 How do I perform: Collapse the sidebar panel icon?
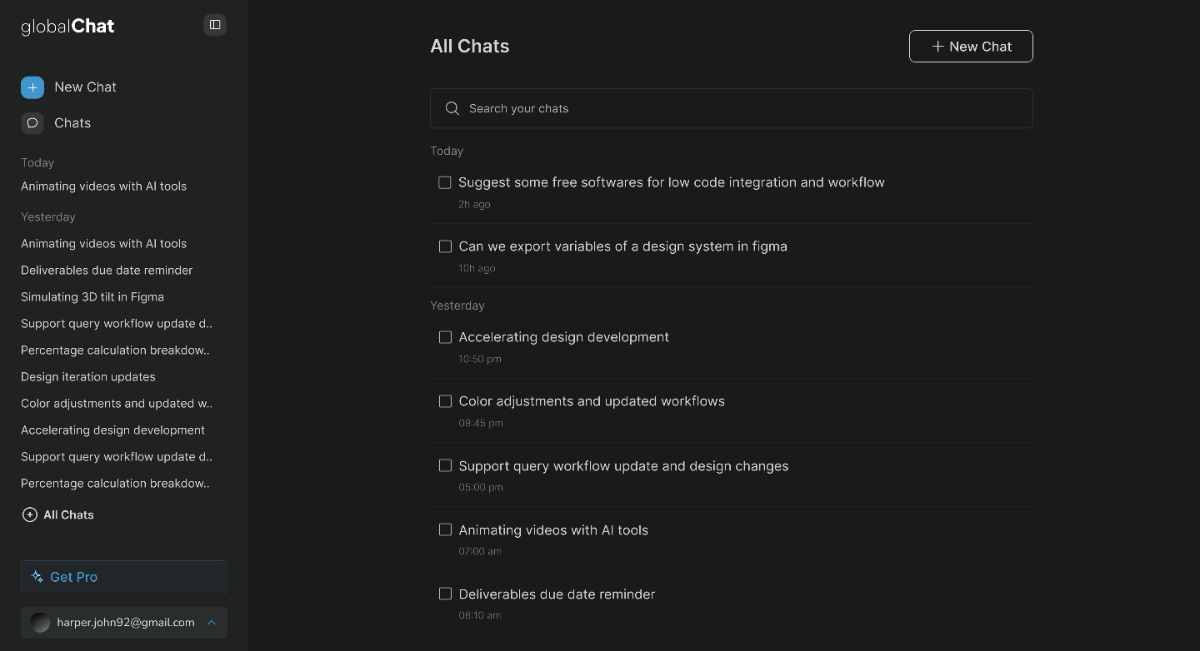click(215, 25)
